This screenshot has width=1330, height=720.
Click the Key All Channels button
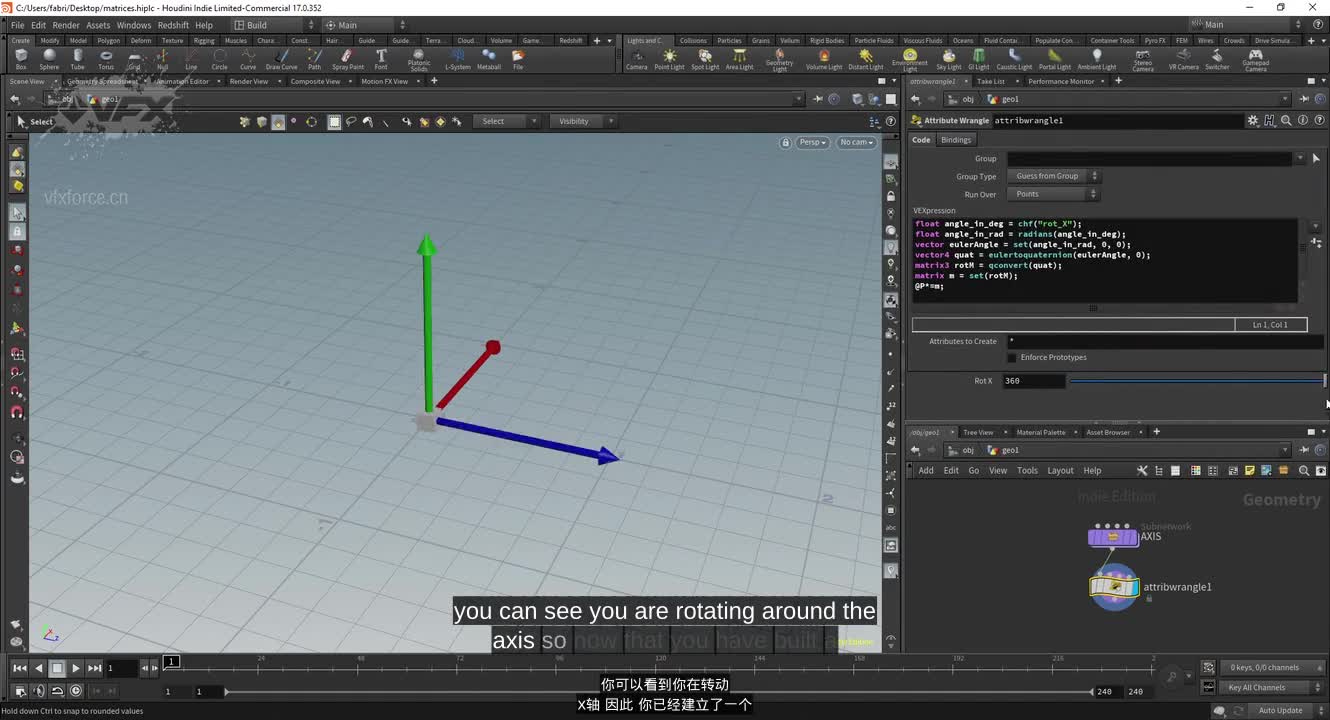(1258, 687)
